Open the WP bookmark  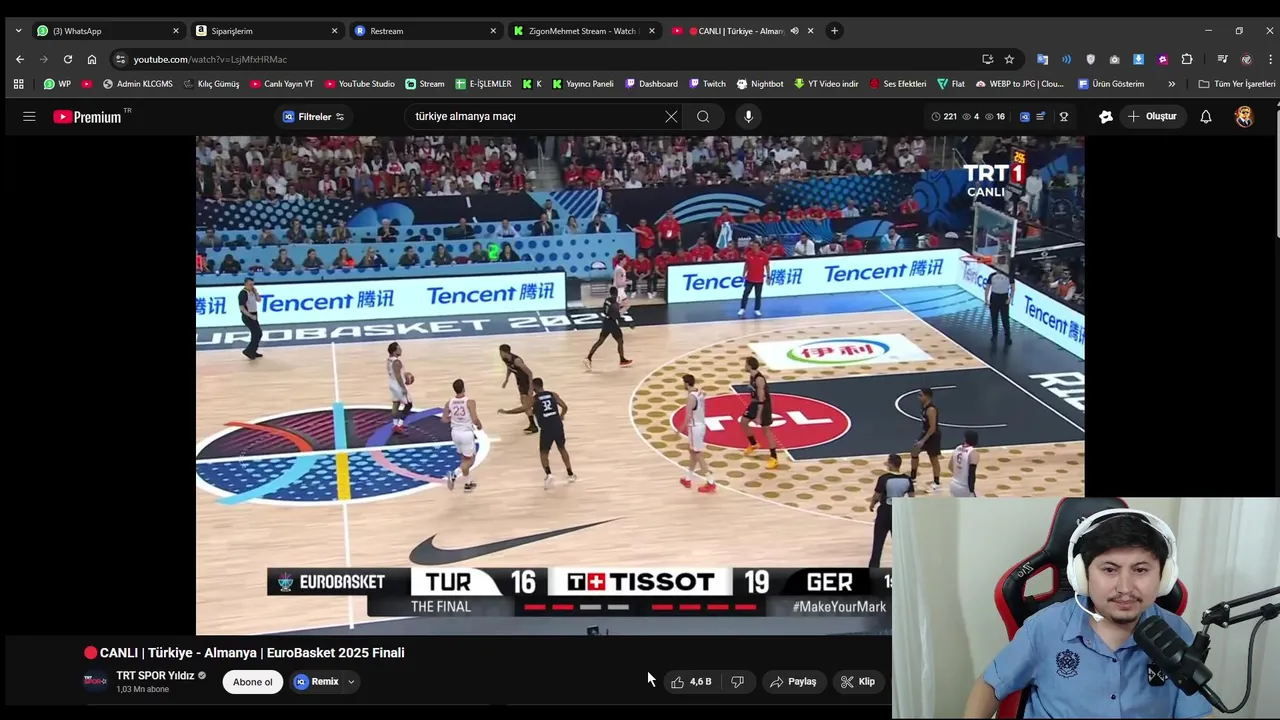(x=57, y=84)
